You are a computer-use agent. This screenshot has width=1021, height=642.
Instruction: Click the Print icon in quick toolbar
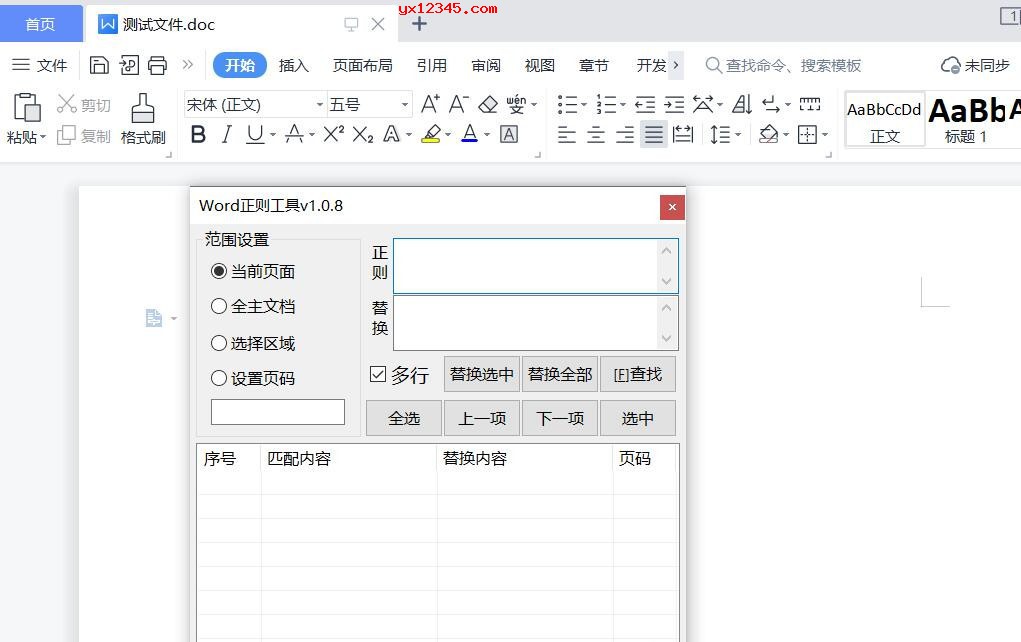pos(158,65)
